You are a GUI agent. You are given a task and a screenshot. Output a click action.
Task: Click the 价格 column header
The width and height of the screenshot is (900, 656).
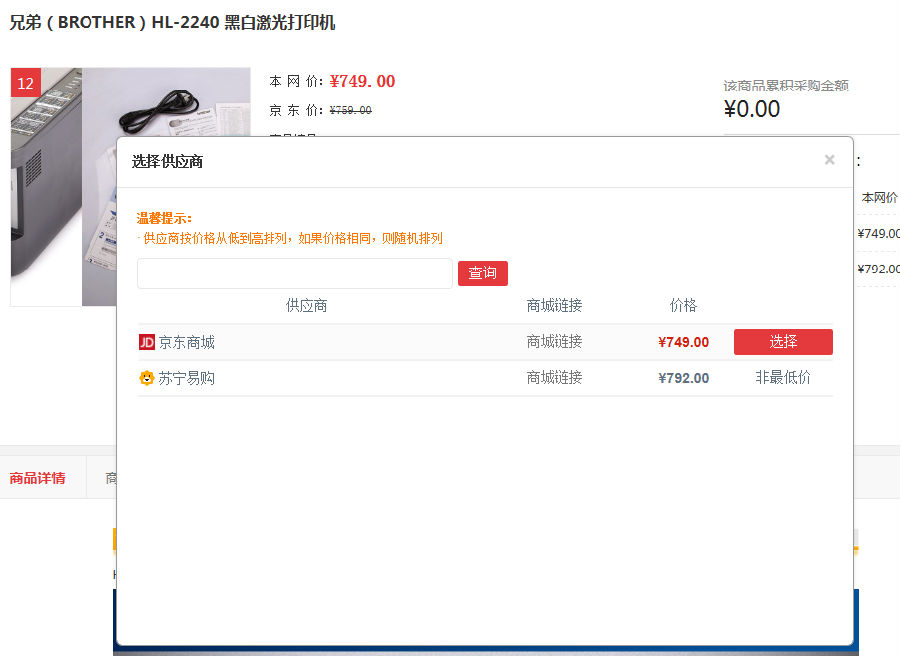point(683,305)
